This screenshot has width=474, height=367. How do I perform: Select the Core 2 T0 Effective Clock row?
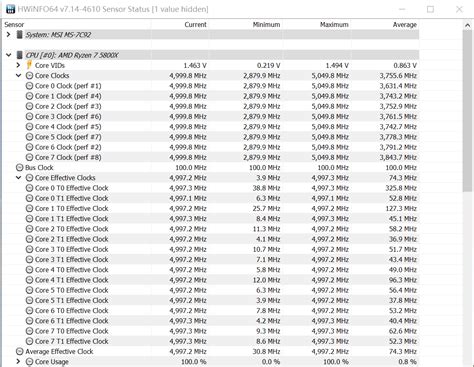coord(211,229)
